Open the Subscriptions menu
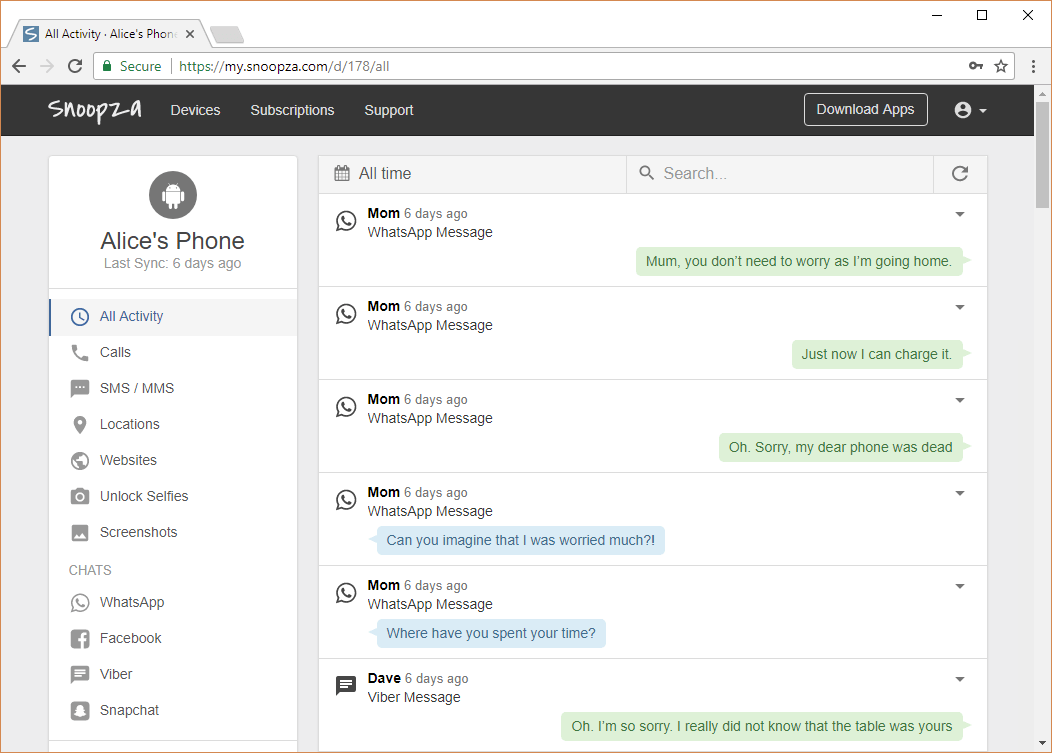This screenshot has width=1052, height=753. tap(292, 110)
